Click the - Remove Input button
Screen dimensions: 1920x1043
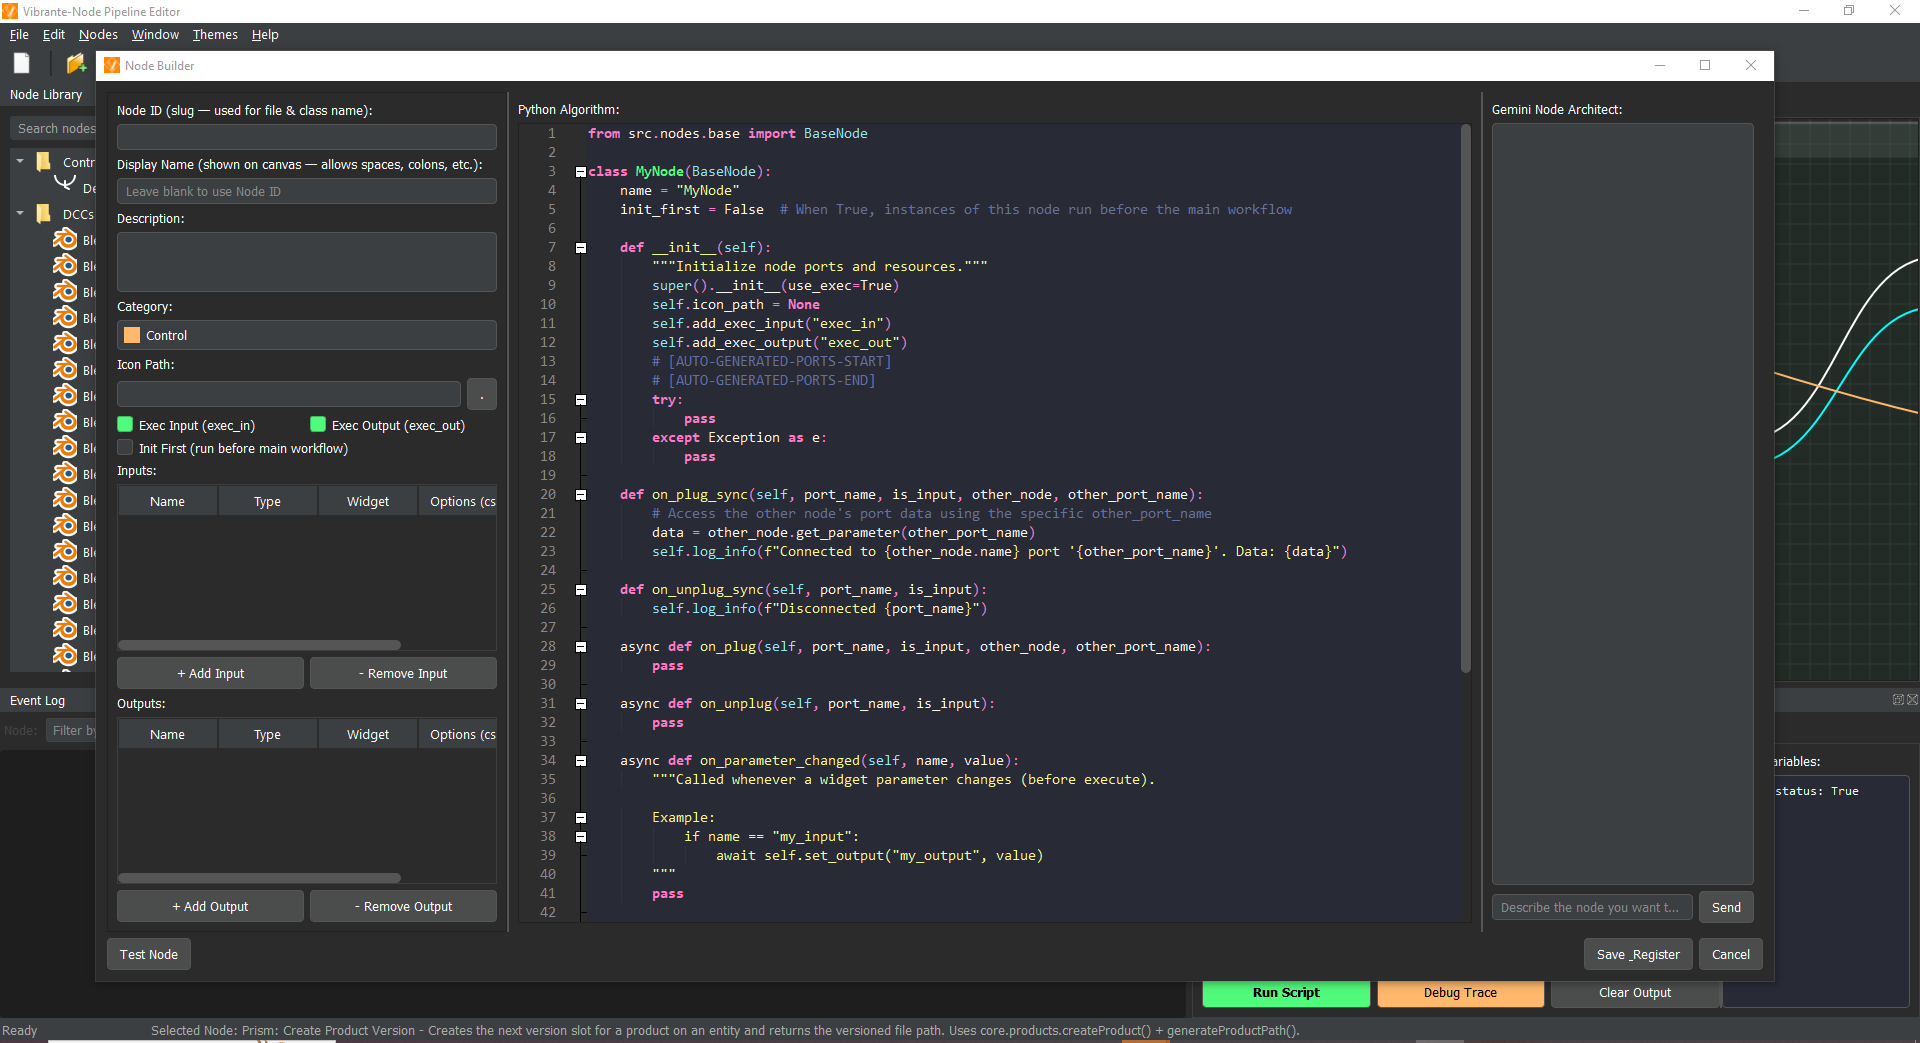(403, 673)
